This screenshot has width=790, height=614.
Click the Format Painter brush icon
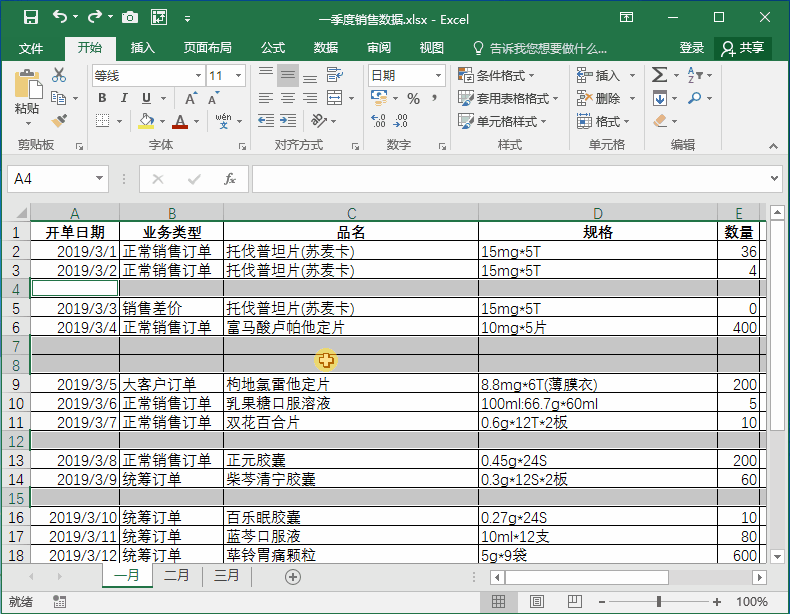pyautogui.click(x=59, y=121)
